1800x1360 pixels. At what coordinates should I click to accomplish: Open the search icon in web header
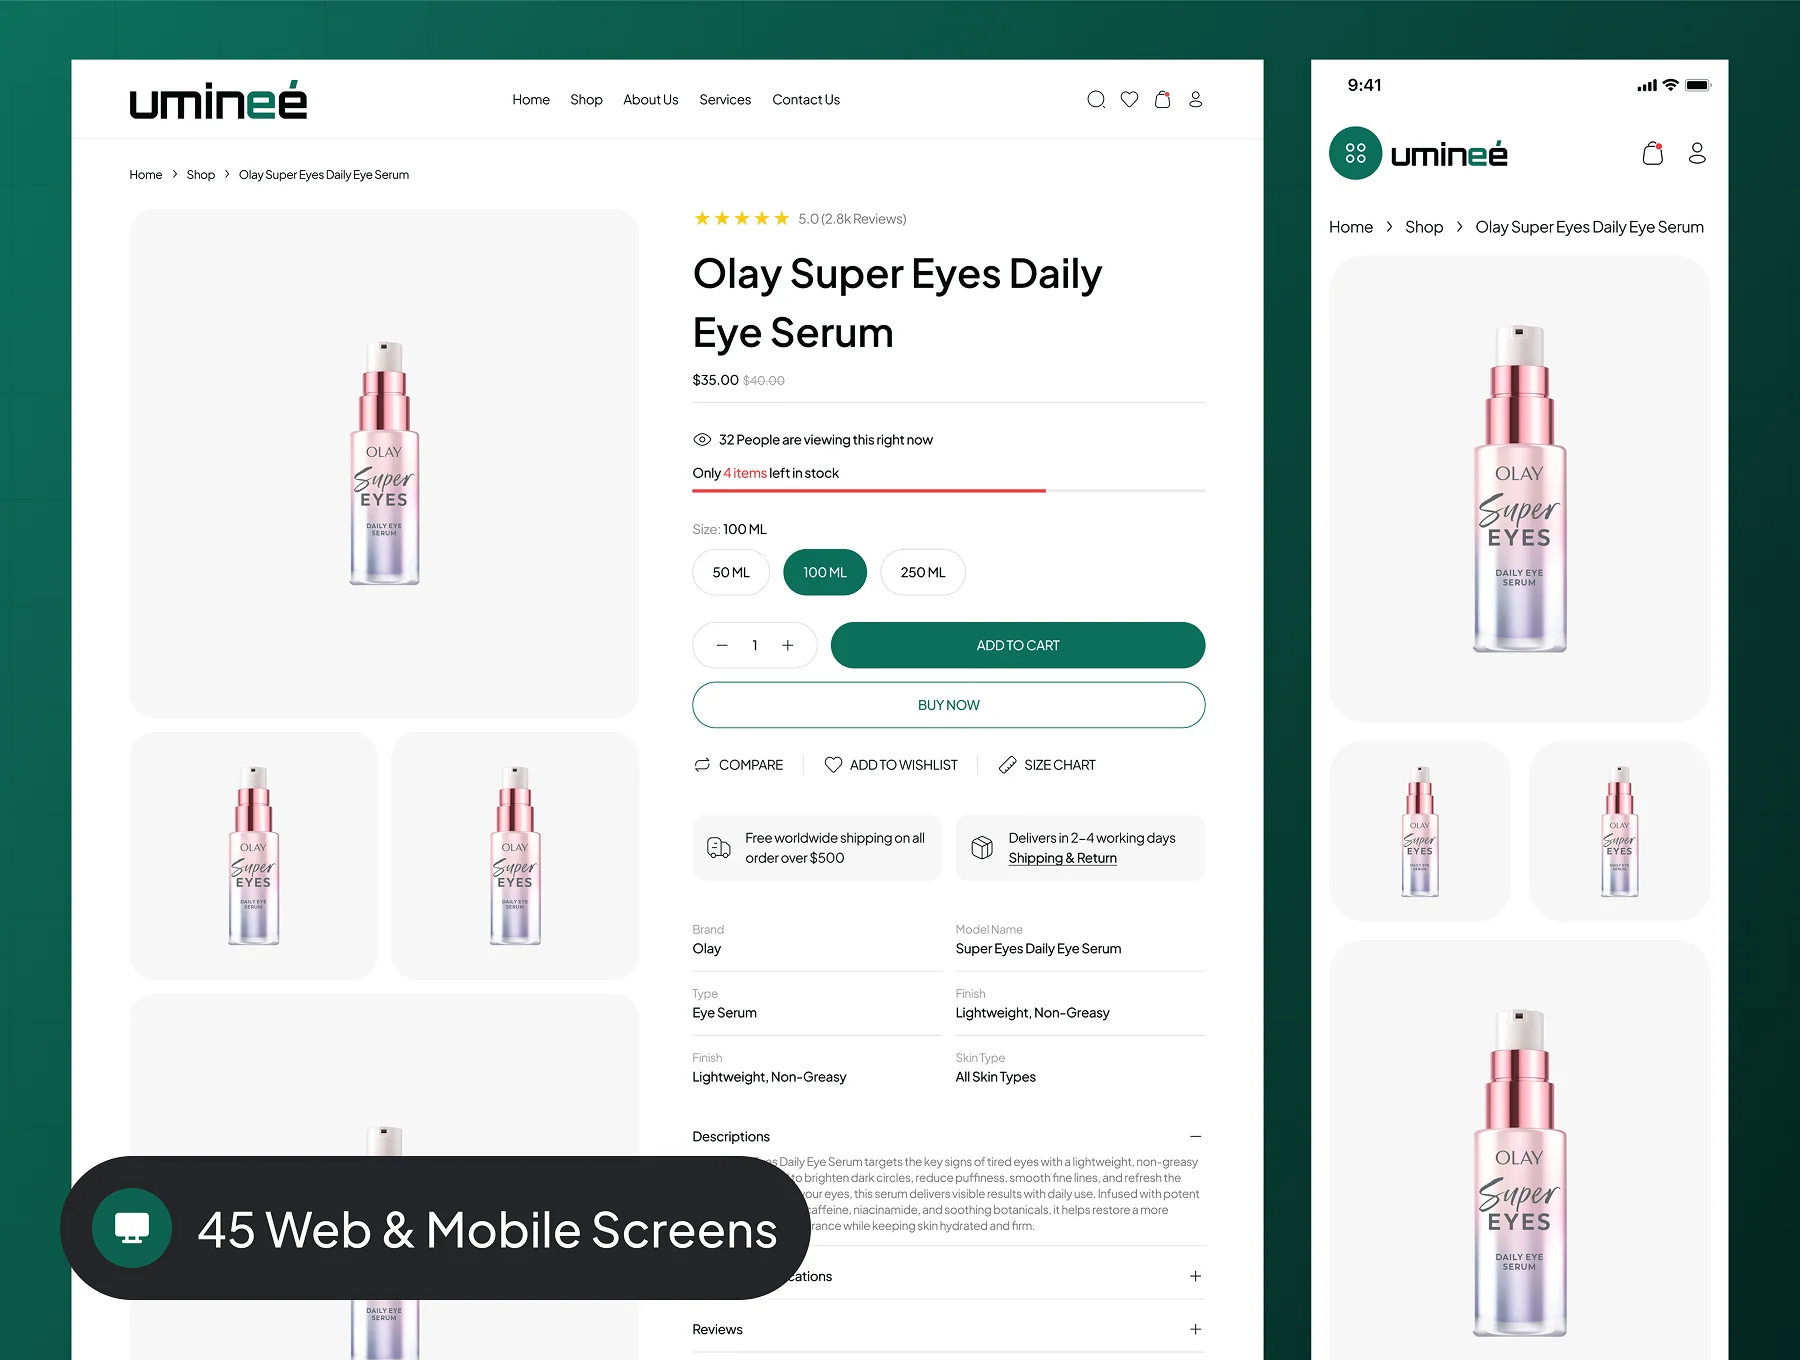tap(1096, 99)
